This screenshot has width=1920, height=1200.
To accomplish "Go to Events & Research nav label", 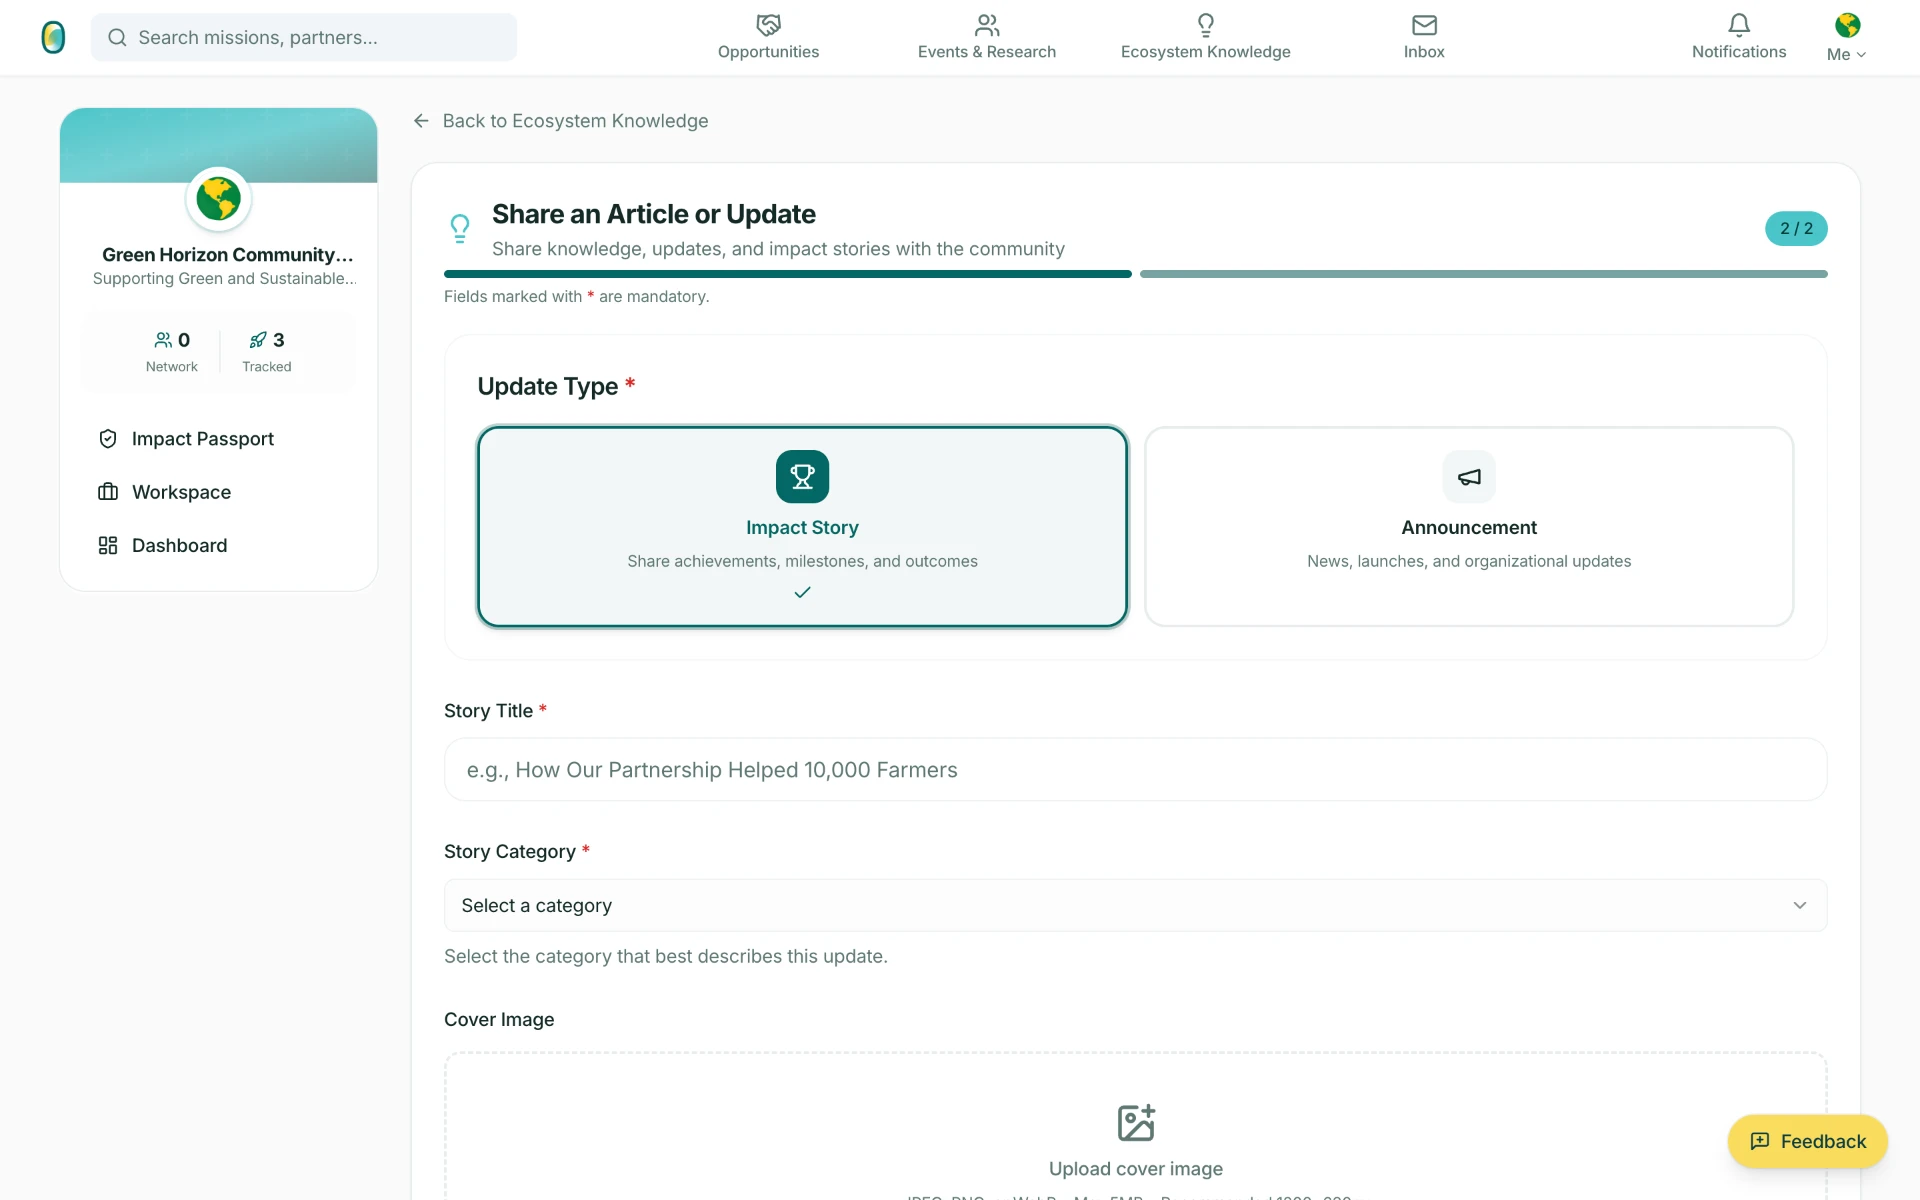I will click(x=987, y=52).
